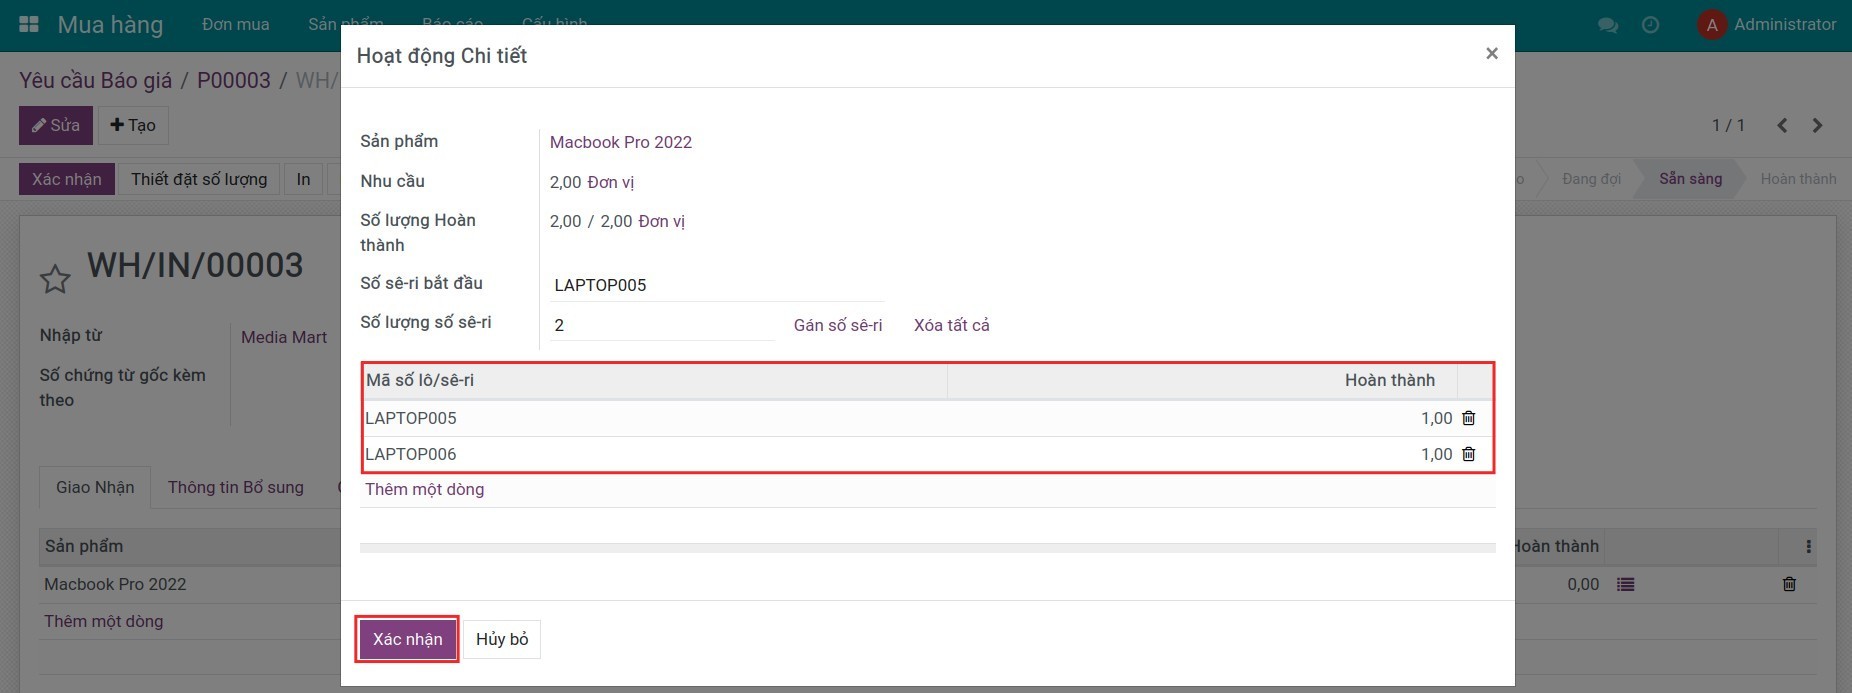Screen dimensions: 1852x693
Task: Open column options kebab menu
Action: tap(1808, 546)
